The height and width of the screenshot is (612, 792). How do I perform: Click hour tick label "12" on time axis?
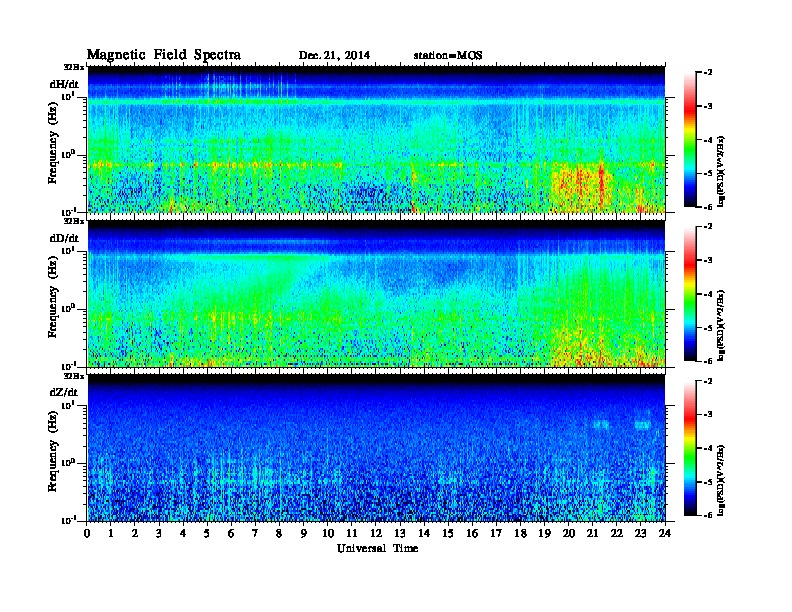(376, 533)
